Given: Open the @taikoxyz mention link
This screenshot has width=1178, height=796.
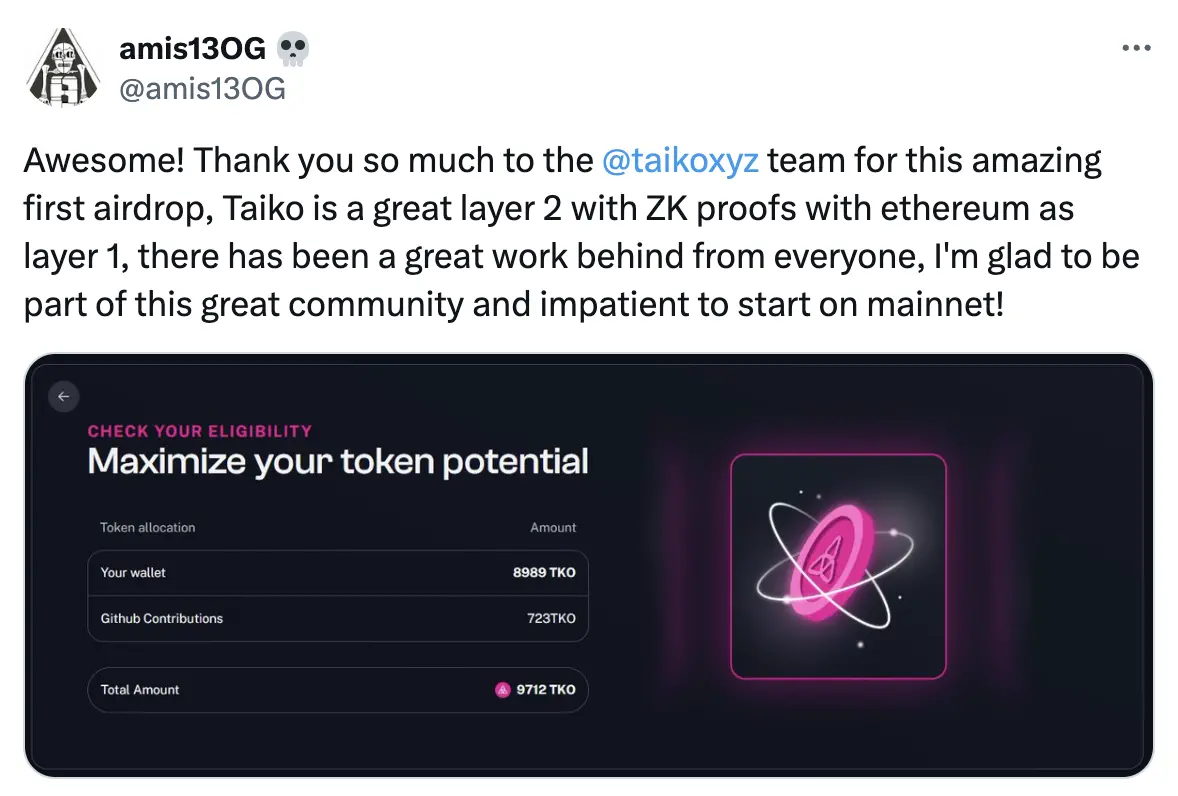Looking at the screenshot, I should (681, 161).
